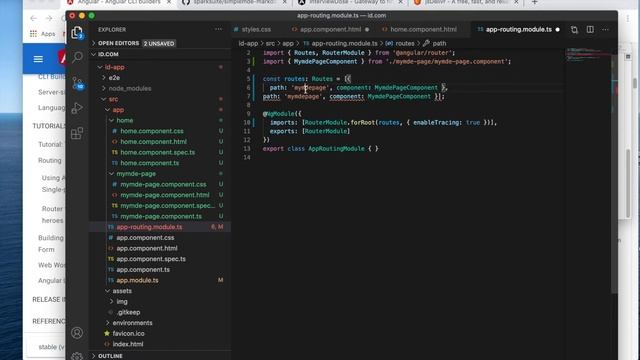Collapse the ID.COM workspace section
Viewport: 640px width, 360px height.
108,54
